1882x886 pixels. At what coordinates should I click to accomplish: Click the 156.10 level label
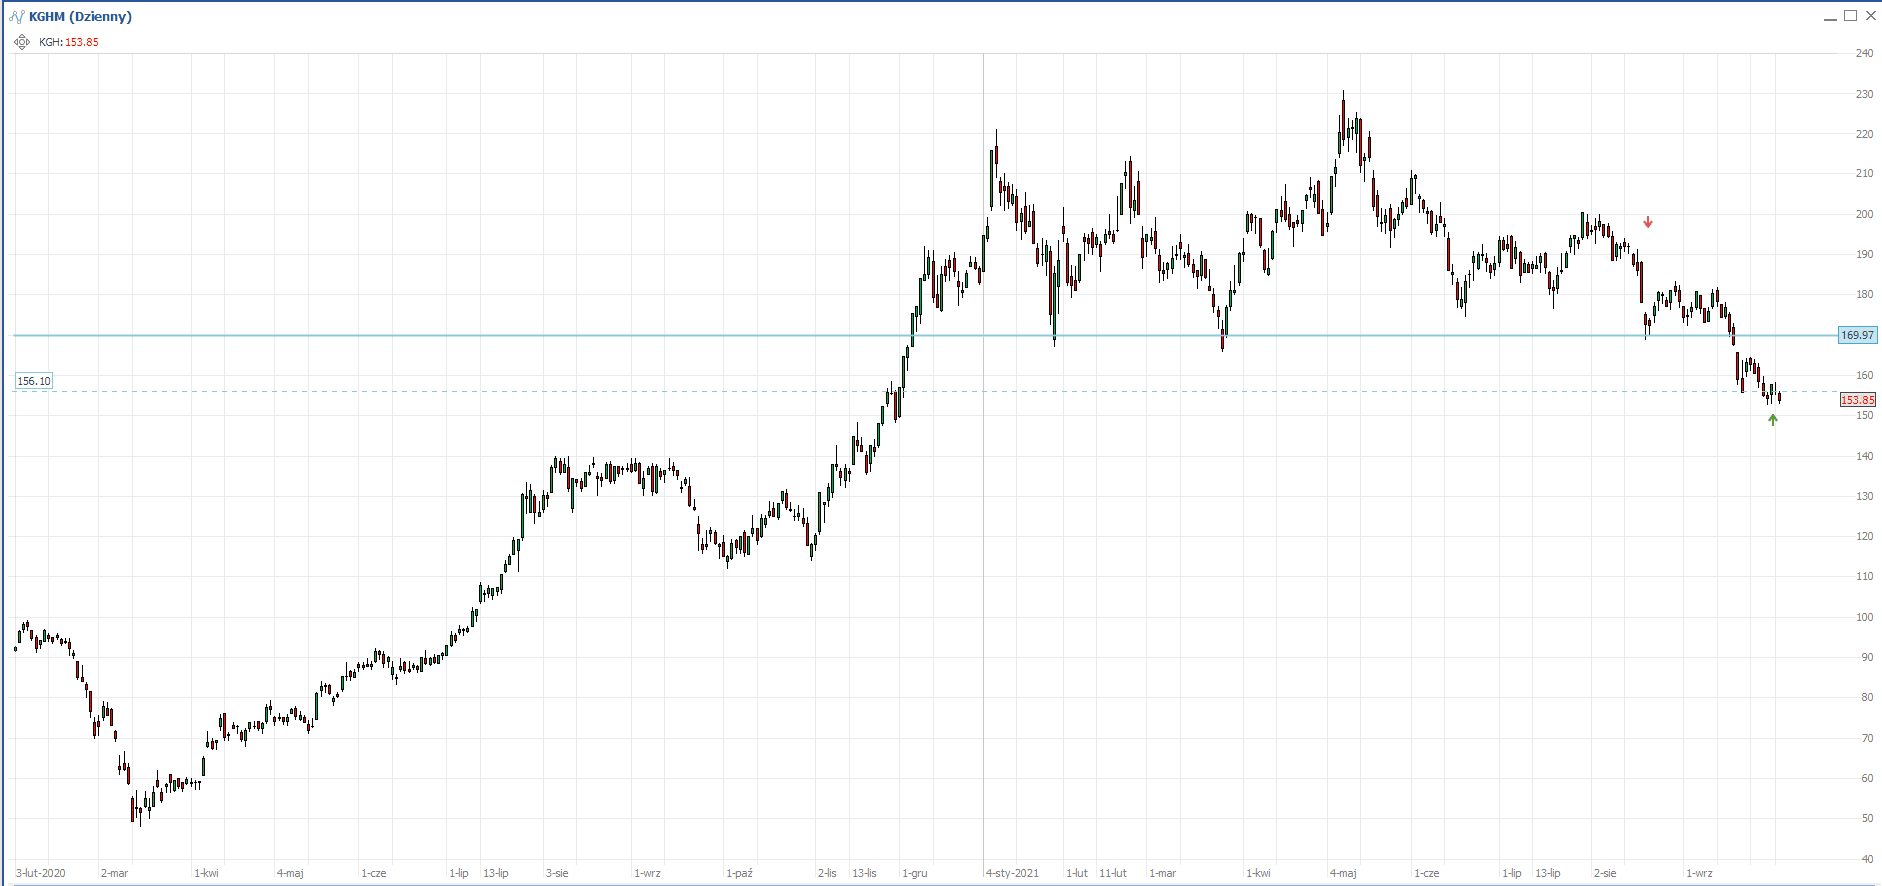click(34, 381)
